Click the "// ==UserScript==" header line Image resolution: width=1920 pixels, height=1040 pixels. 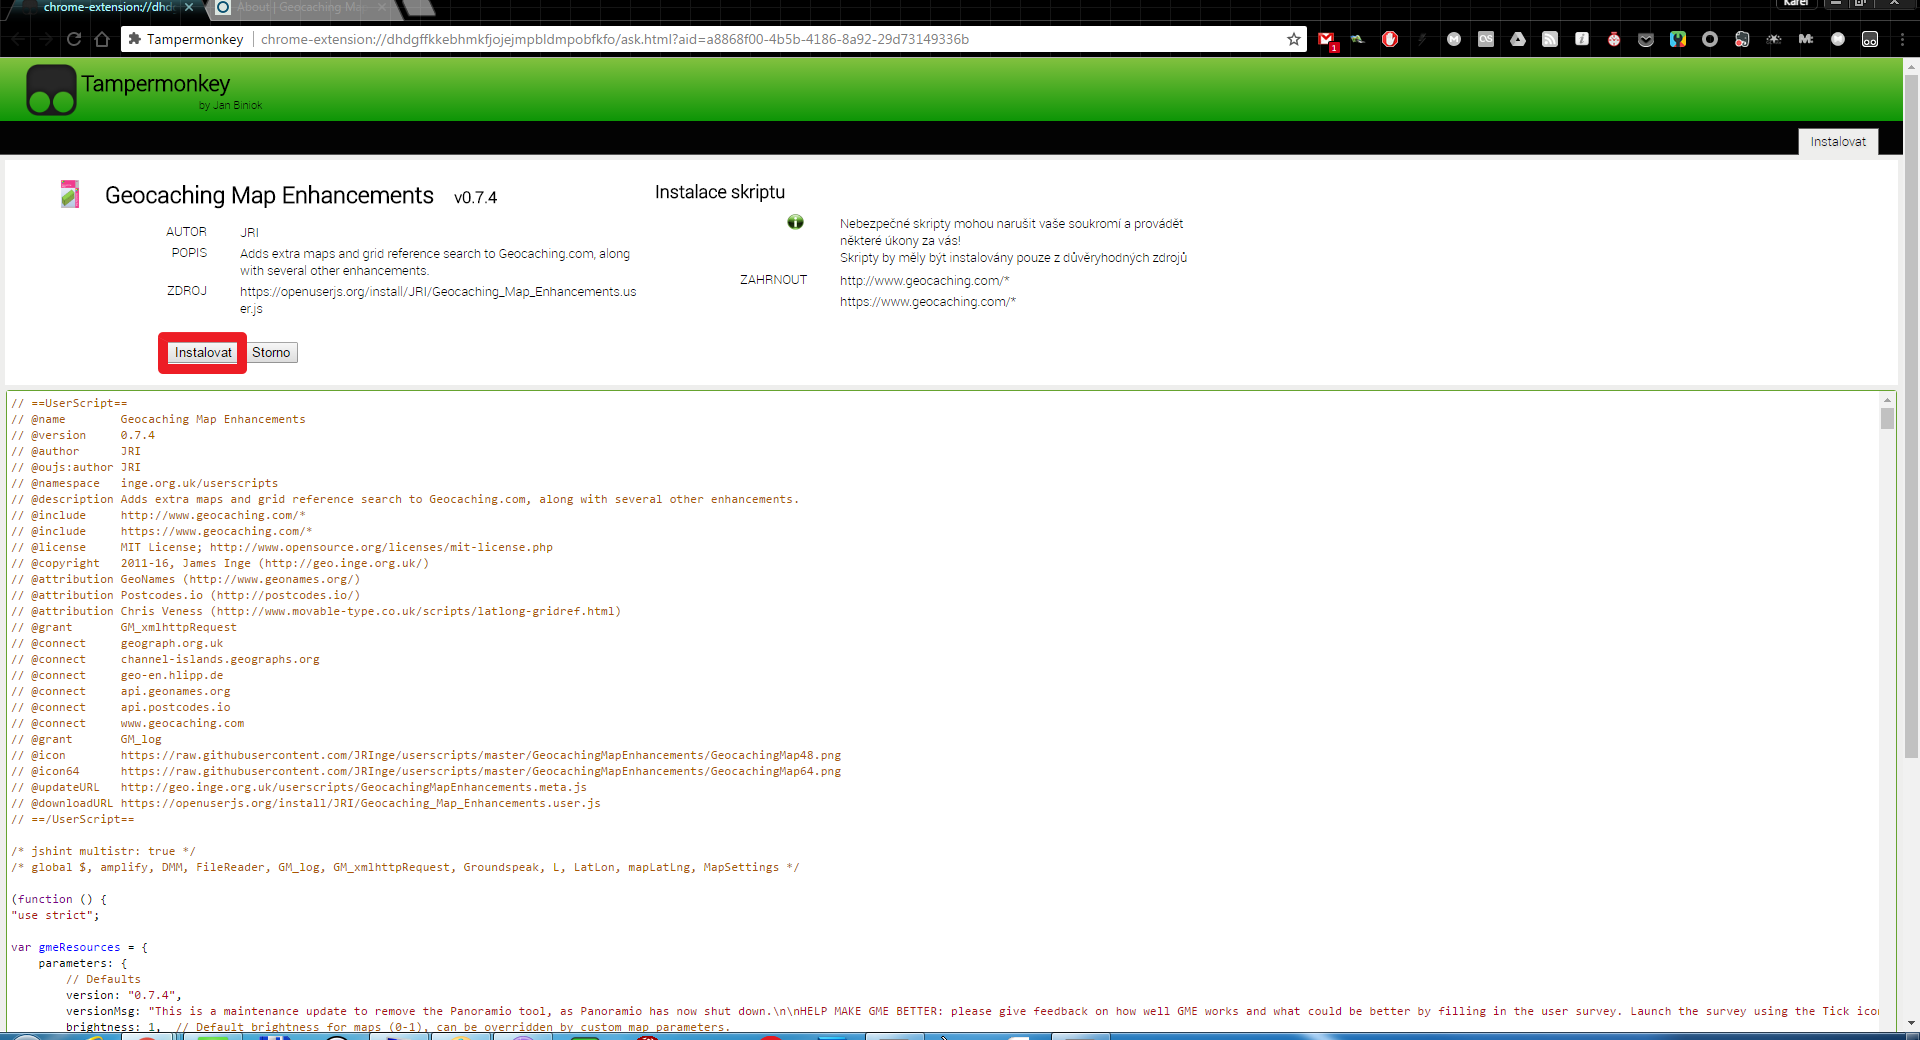click(x=69, y=403)
